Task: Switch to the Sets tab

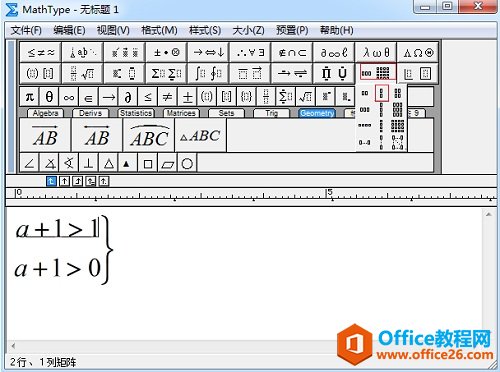Action: point(226,113)
